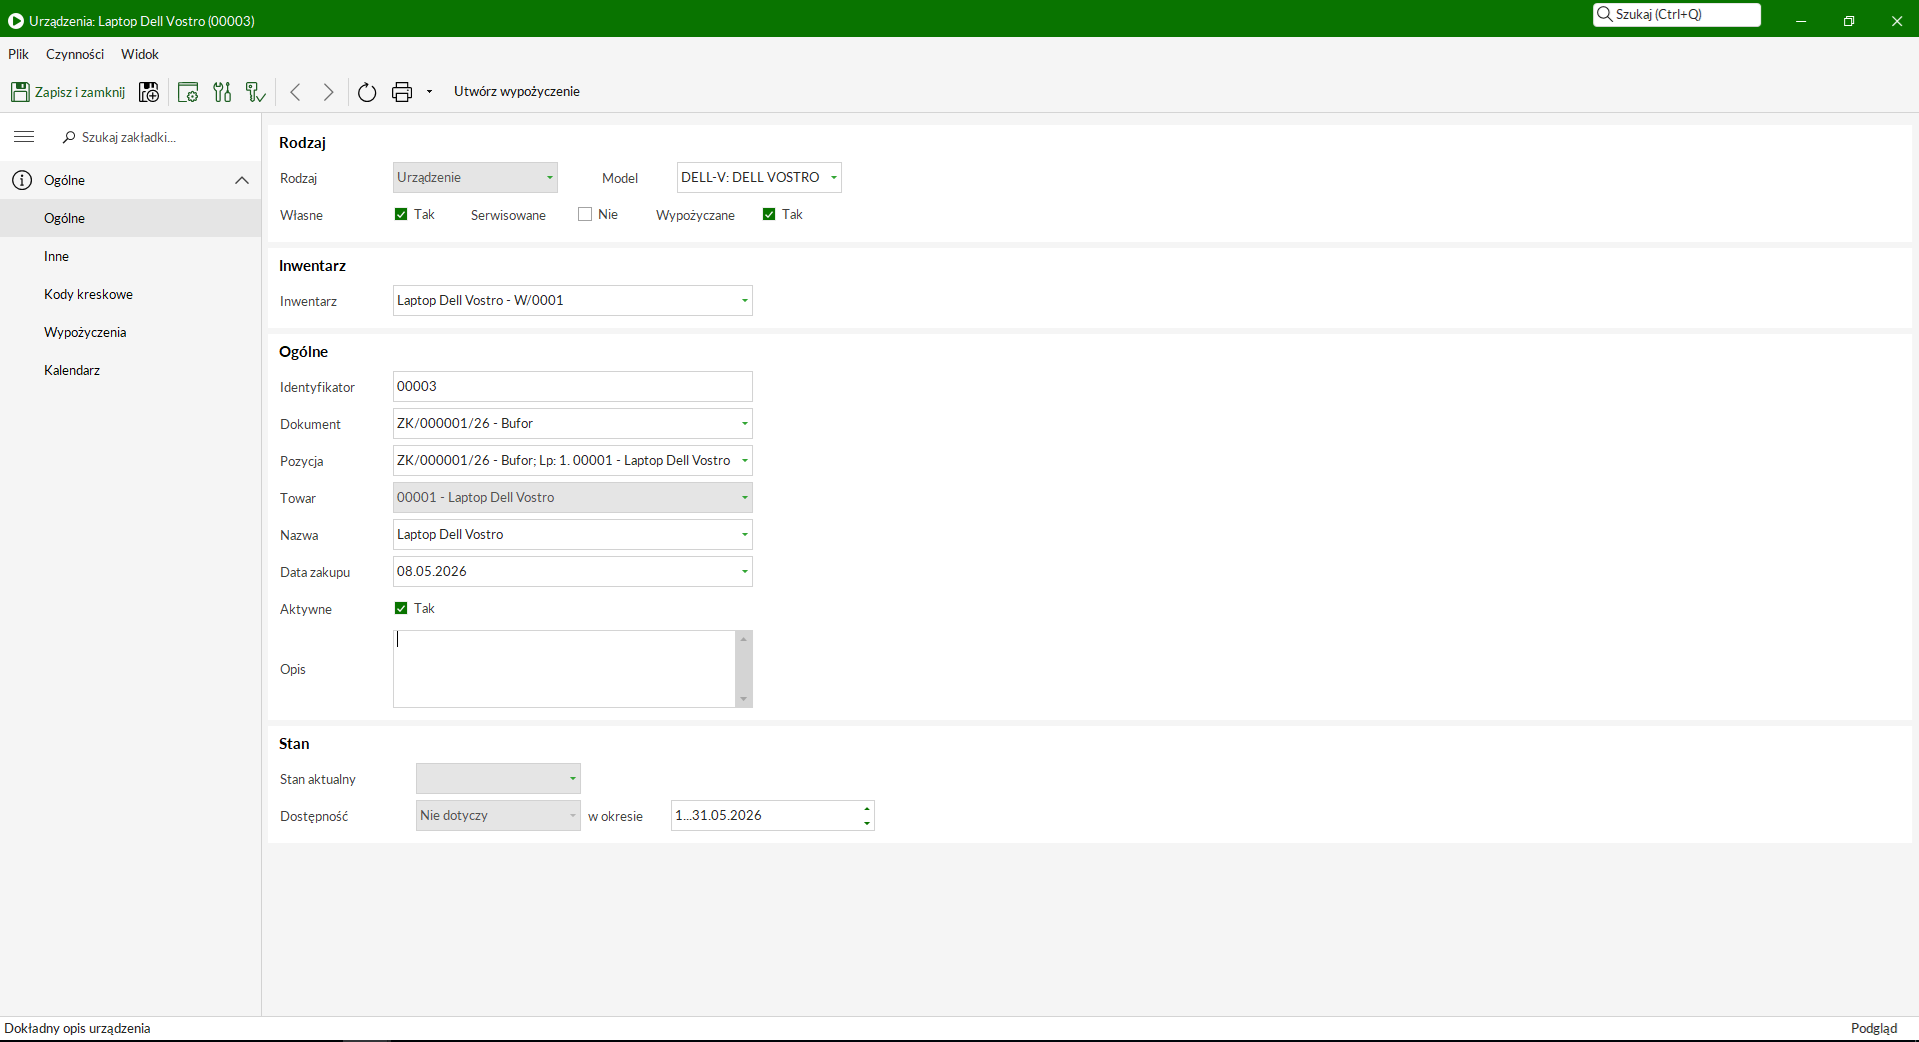Click the wrench and screwdriver tools icon

pos(222,92)
